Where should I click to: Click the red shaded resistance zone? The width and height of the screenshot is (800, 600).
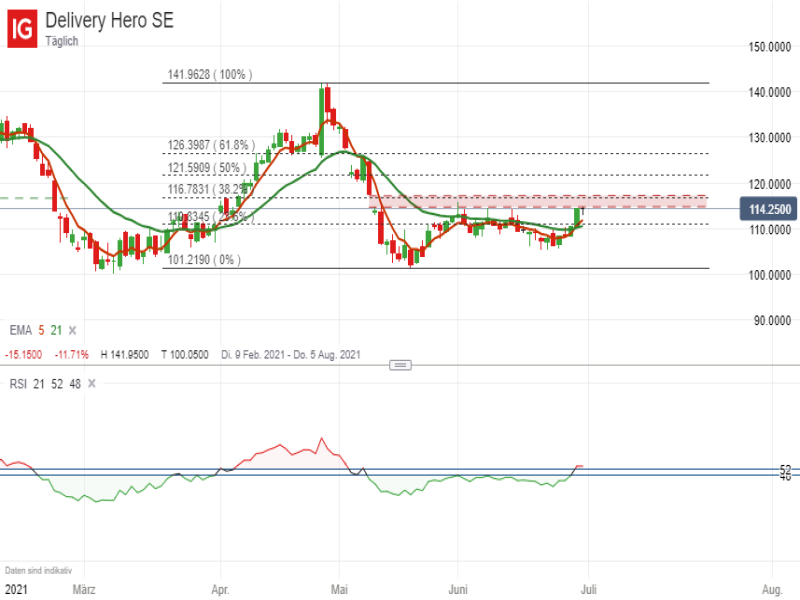point(538,201)
